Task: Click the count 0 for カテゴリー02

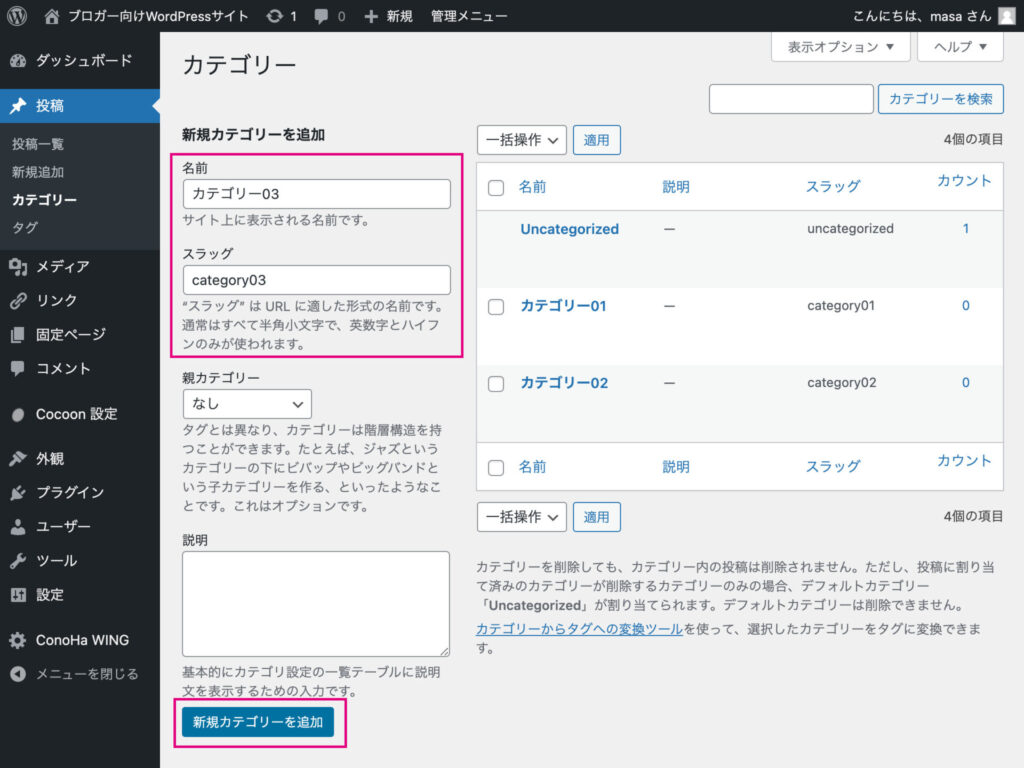Action: pos(965,383)
